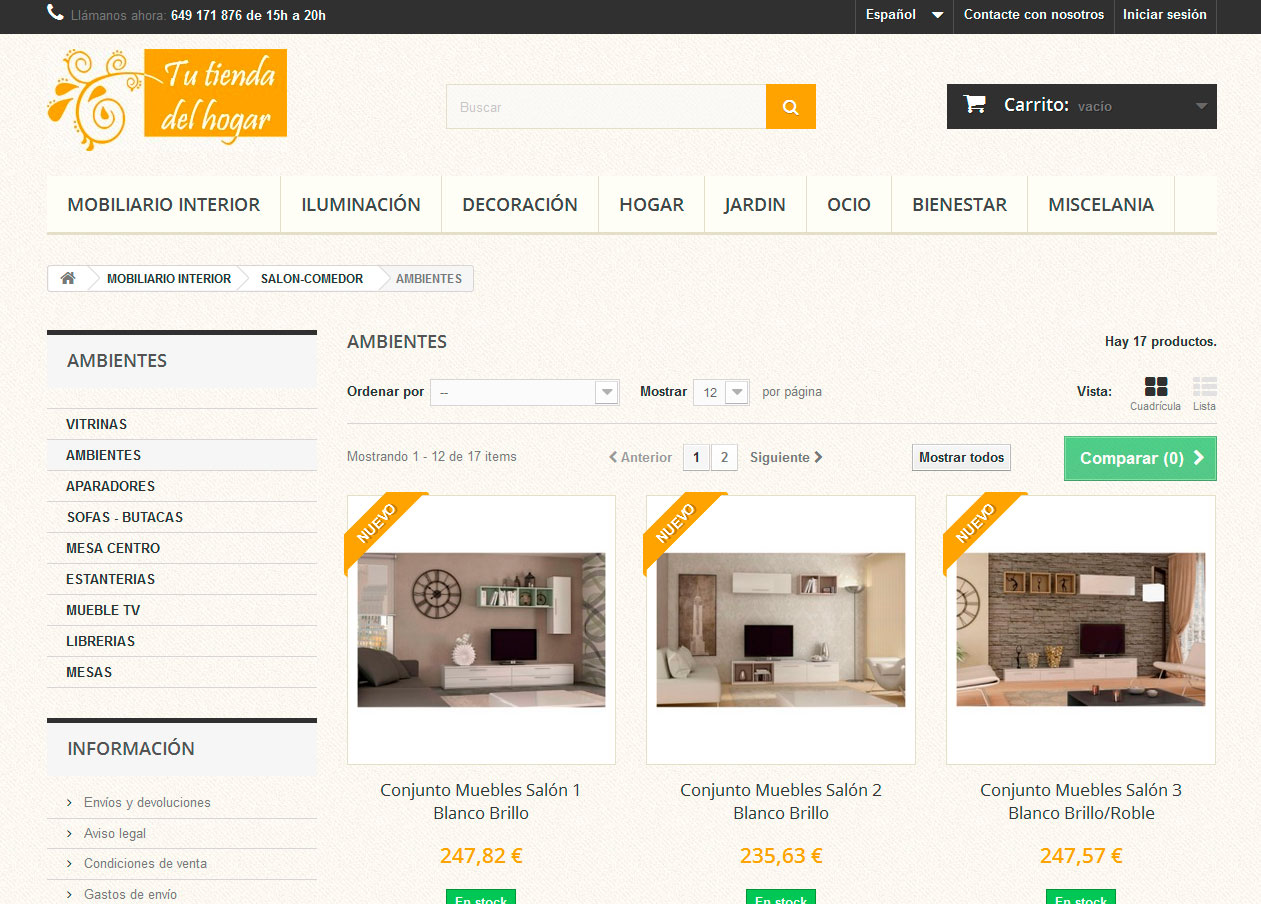Click the Mostrando 1 - 12 de 17 items text
This screenshot has width=1261, height=904.
432,457
